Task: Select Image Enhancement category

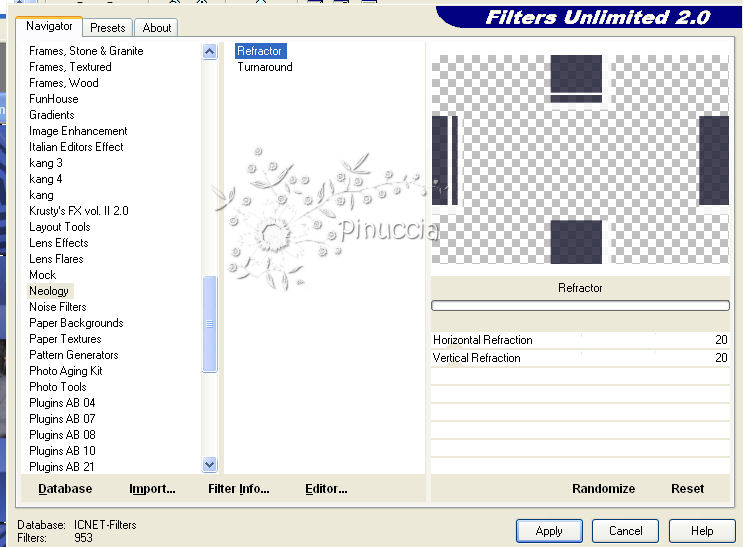Action: [78, 131]
